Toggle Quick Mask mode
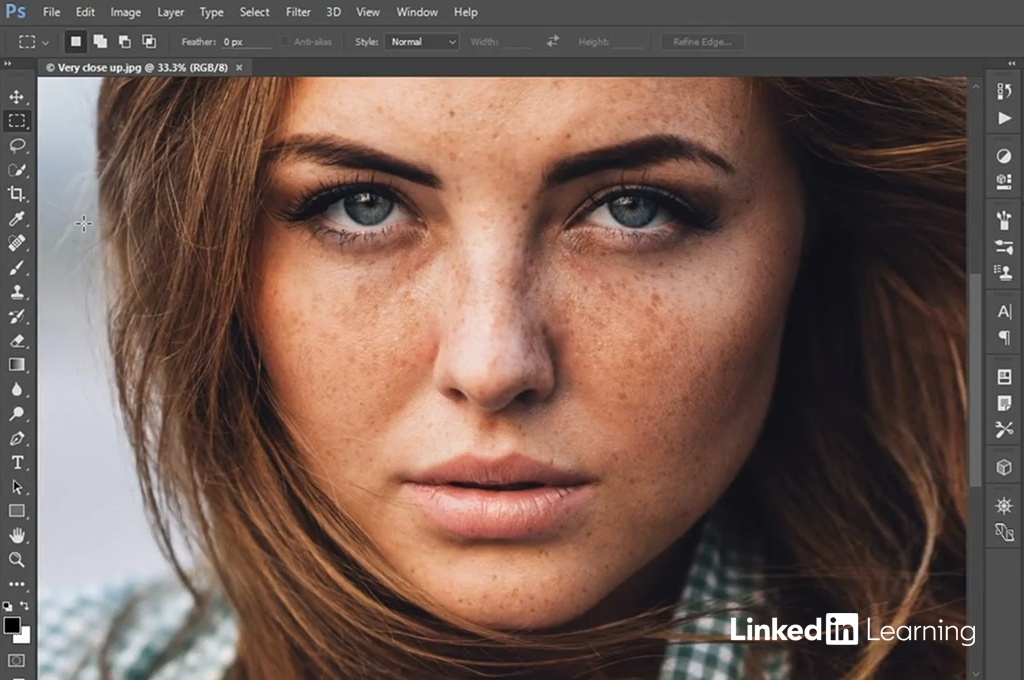 point(17,660)
